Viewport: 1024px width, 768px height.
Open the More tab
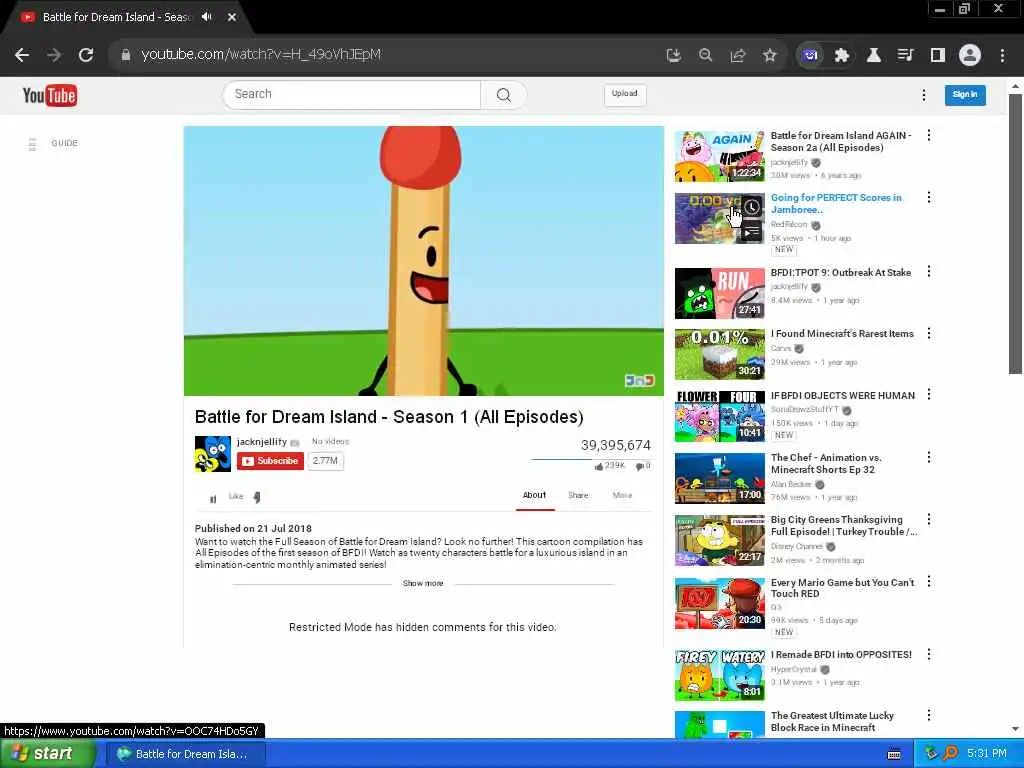[622, 495]
